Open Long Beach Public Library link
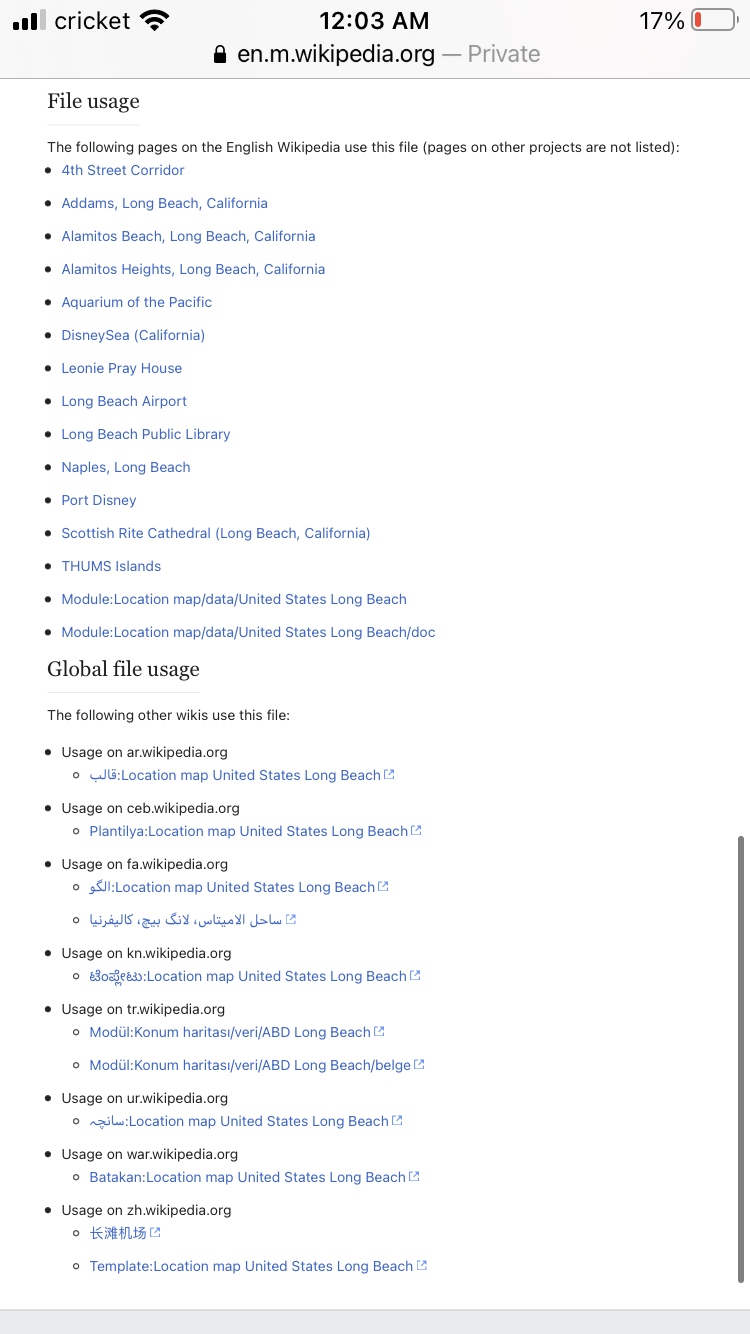Image resolution: width=750 pixels, height=1334 pixels. [x=146, y=434]
